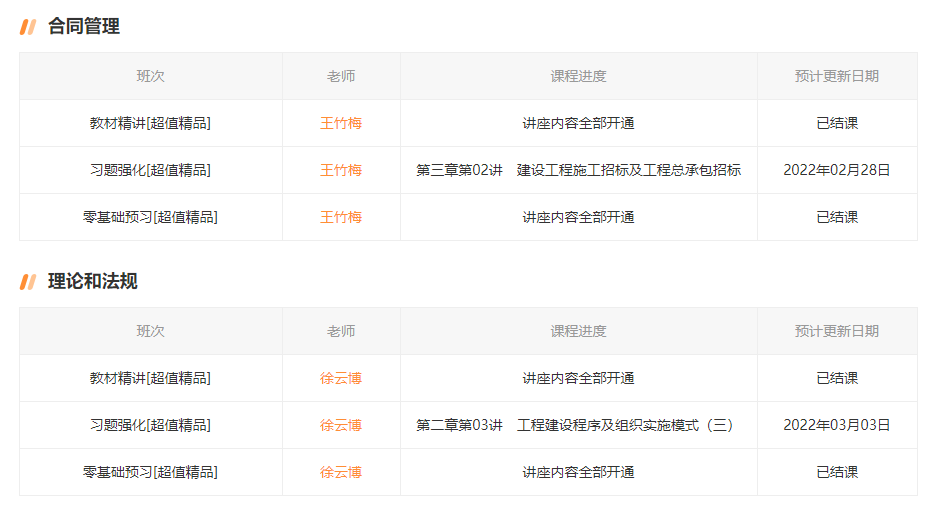
Task: Click 课程进度 column header in 理论和法规 table
Action: 578,331
